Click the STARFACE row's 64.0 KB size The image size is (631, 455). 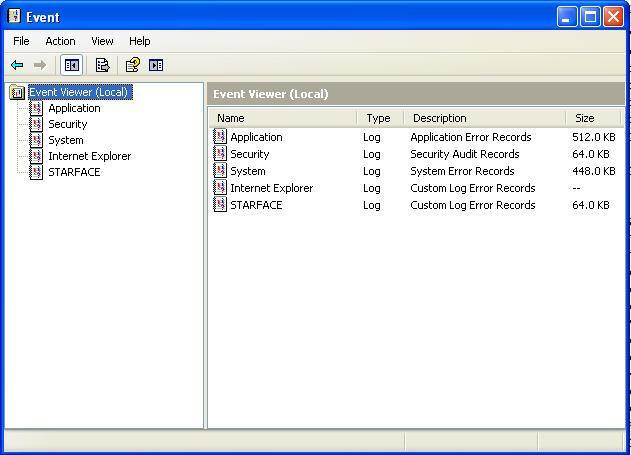point(591,205)
